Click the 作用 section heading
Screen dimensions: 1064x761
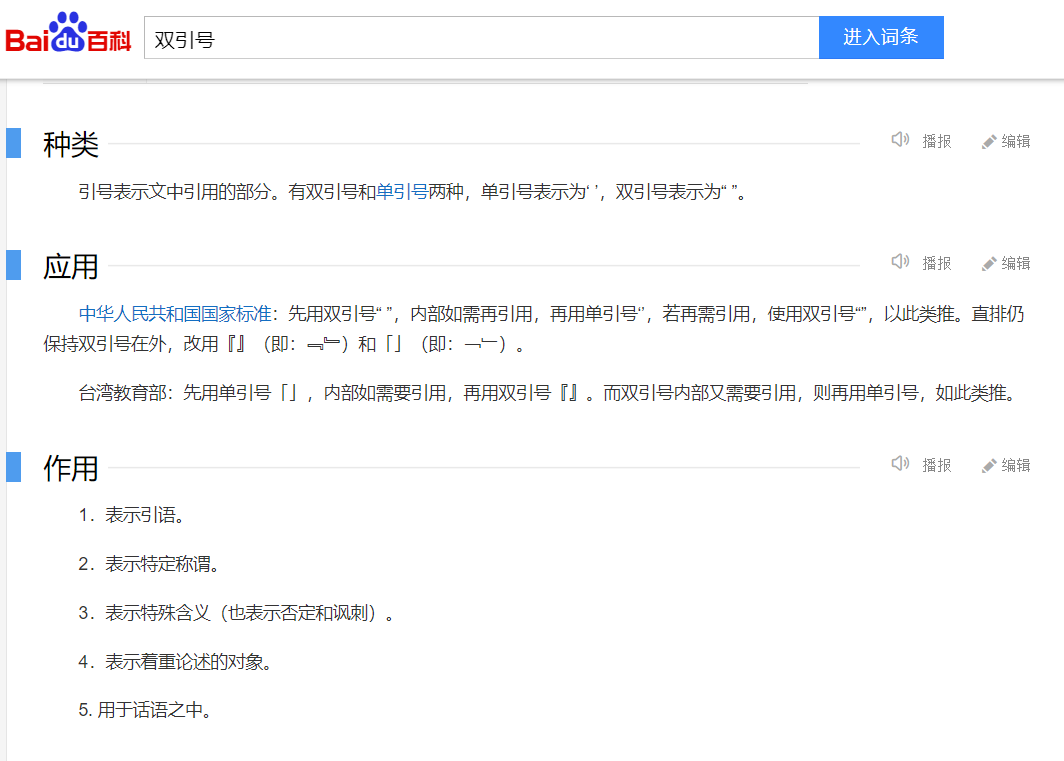click(x=71, y=468)
